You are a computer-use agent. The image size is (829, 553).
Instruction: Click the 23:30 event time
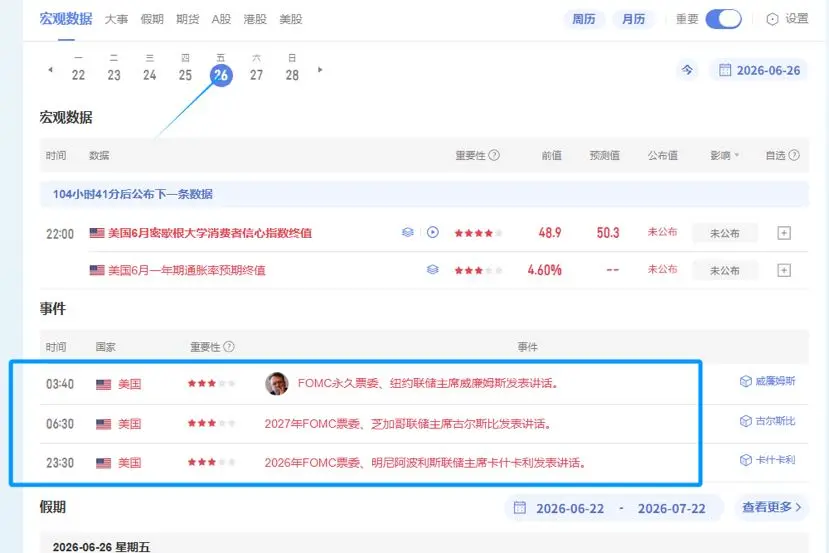point(60,463)
